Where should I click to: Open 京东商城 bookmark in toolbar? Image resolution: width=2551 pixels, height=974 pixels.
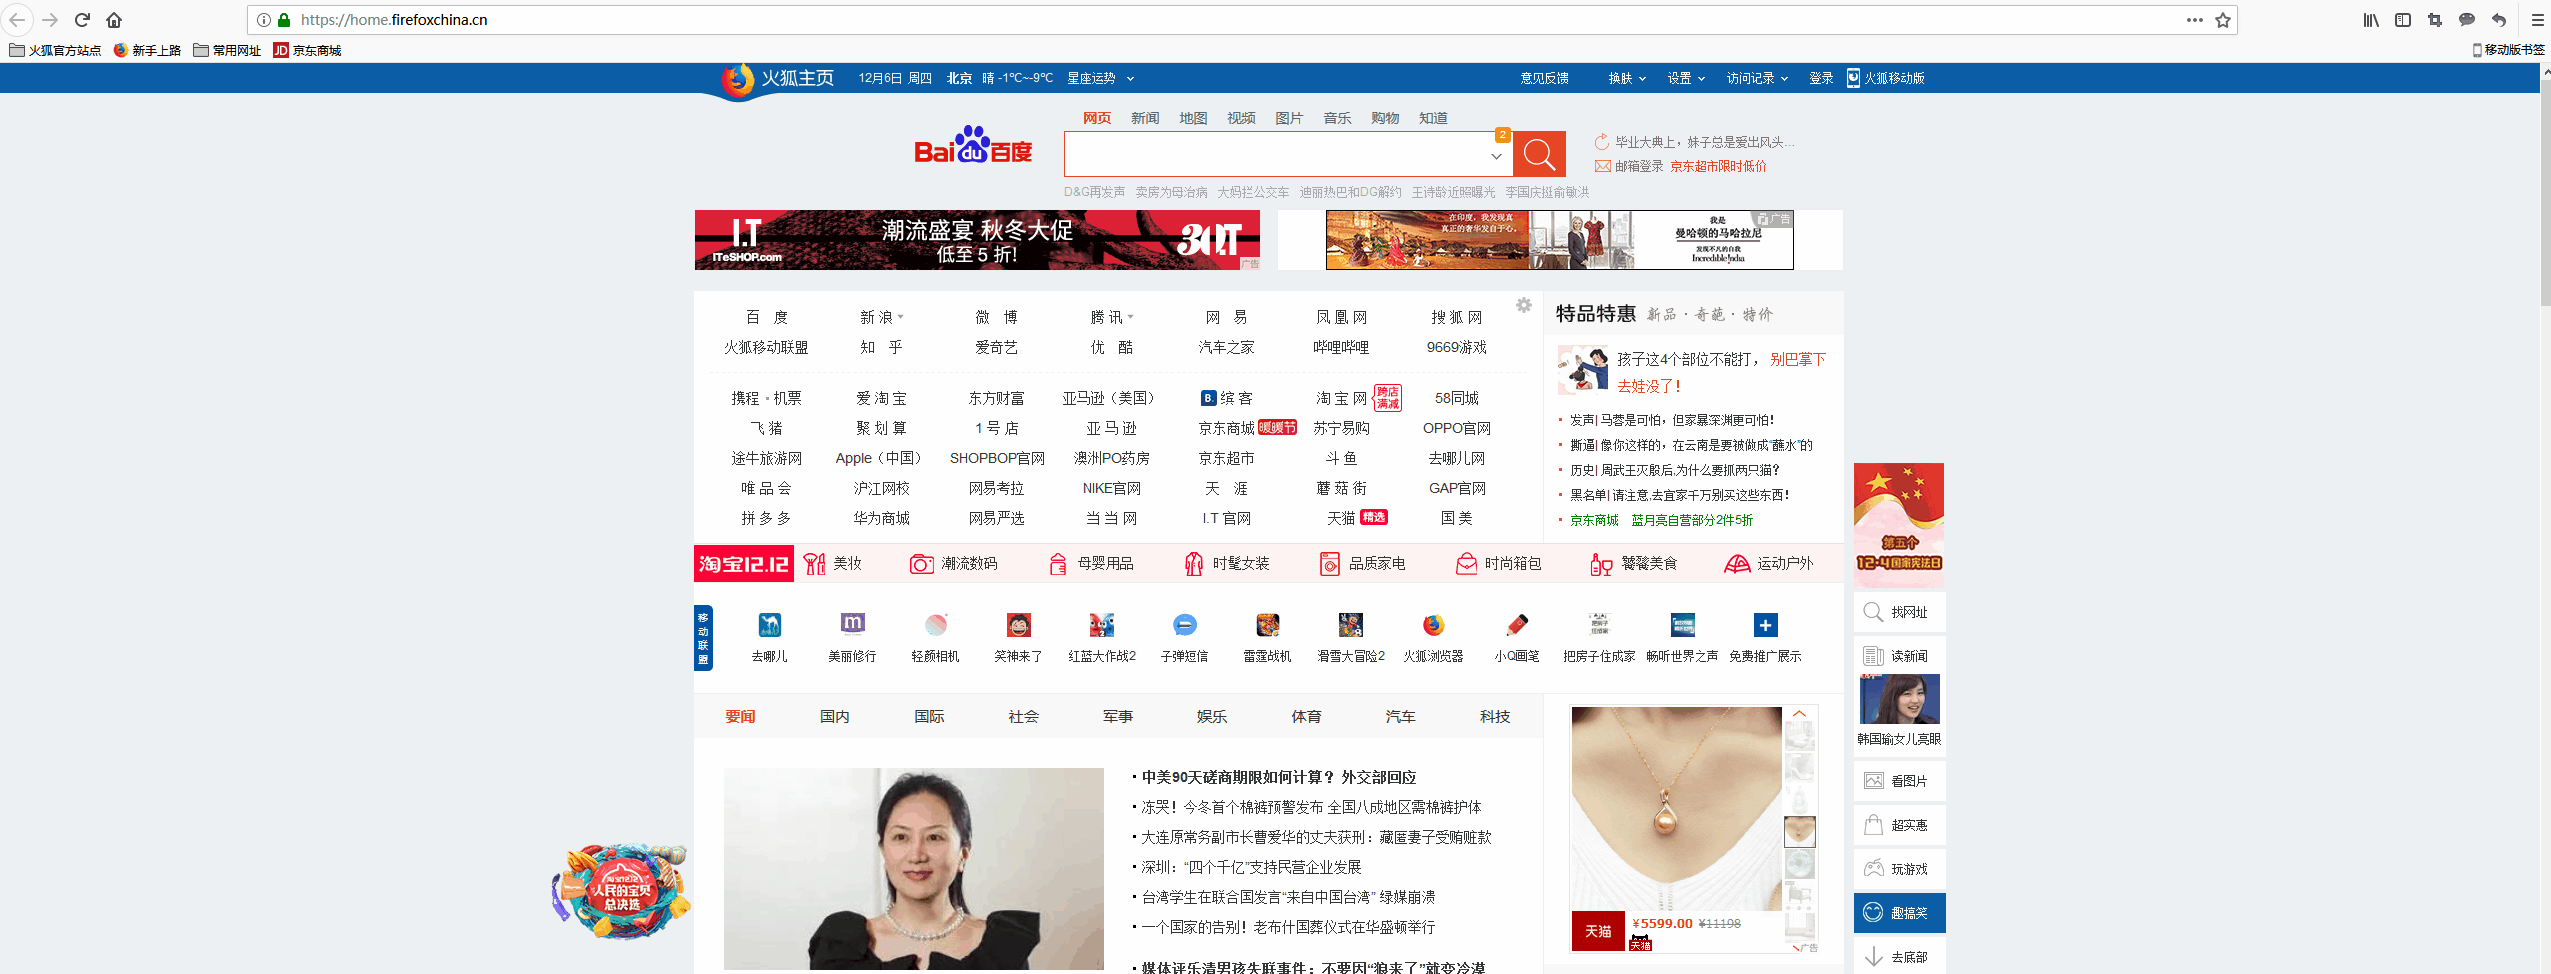pyautogui.click(x=308, y=50)
